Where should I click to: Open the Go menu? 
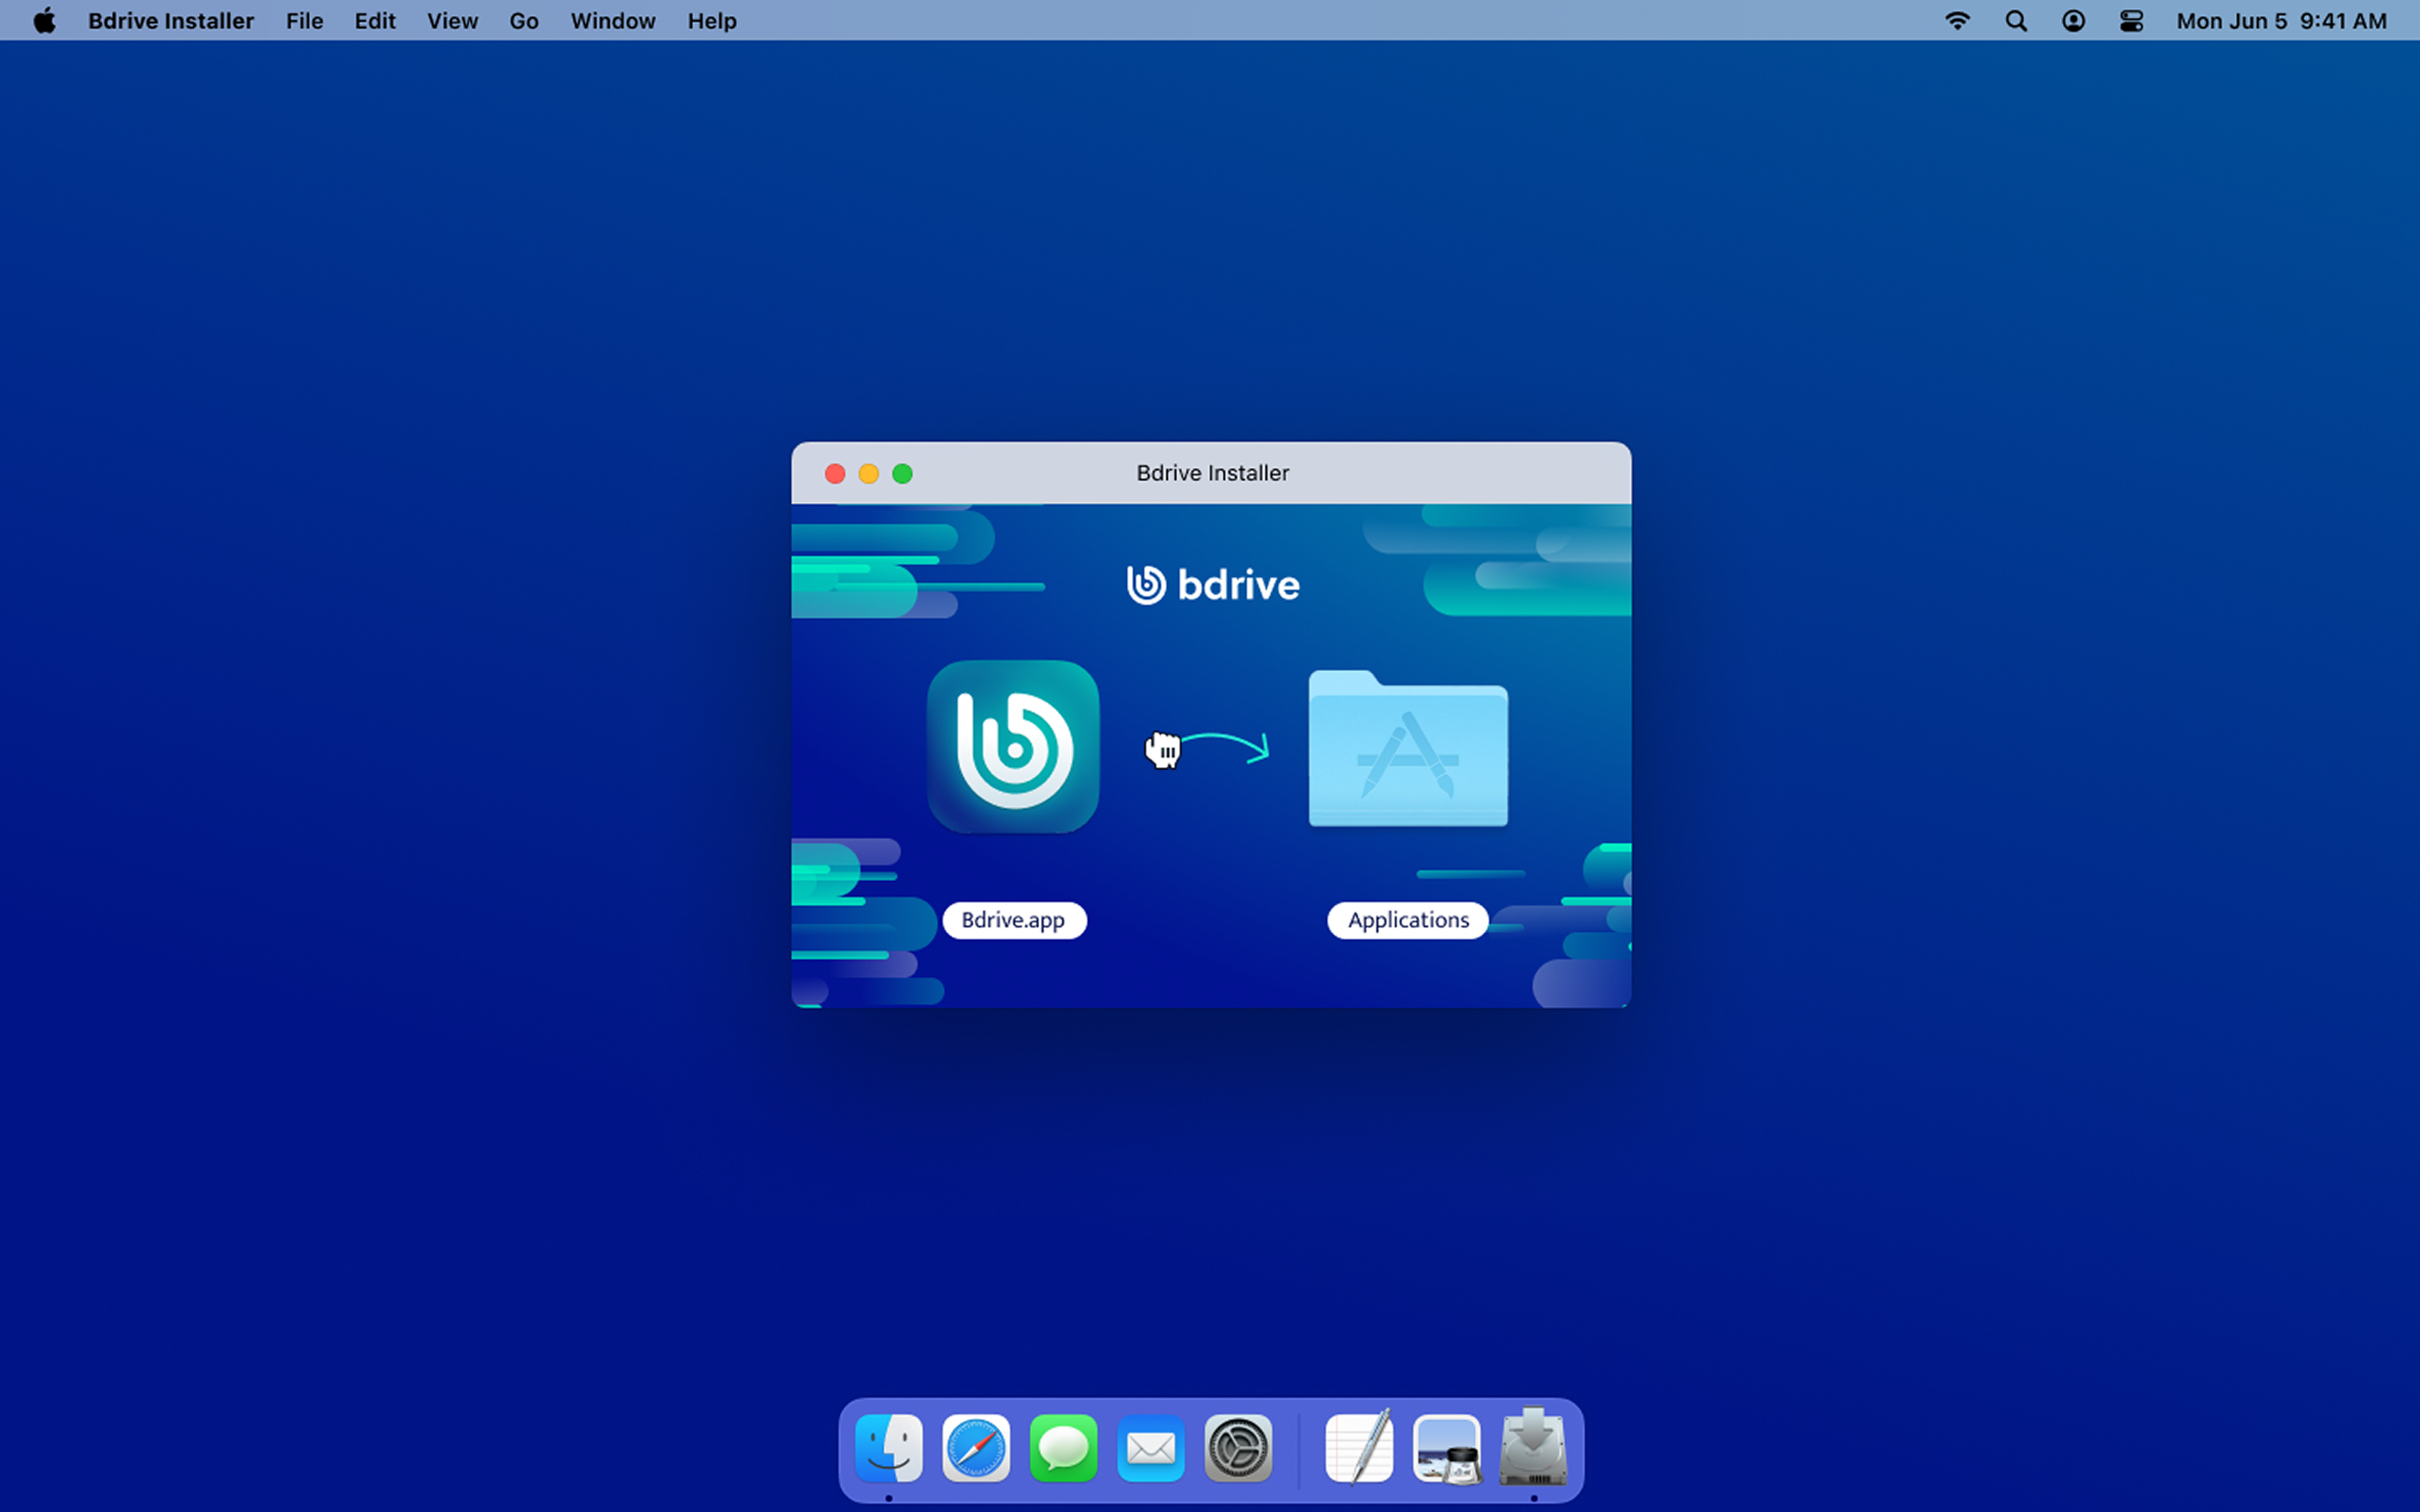click(524, 21)
